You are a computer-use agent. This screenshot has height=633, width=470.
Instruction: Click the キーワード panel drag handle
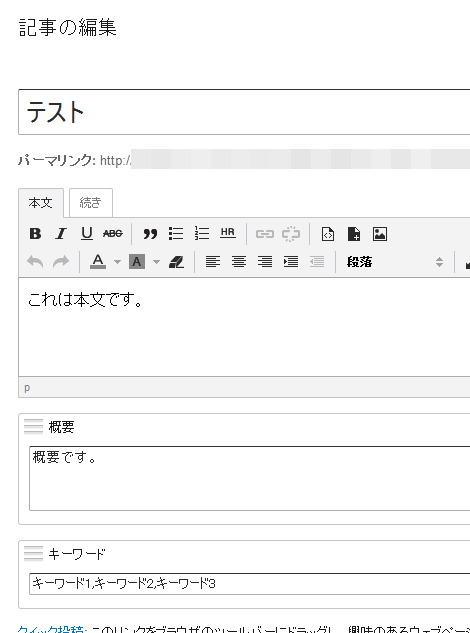33,553
